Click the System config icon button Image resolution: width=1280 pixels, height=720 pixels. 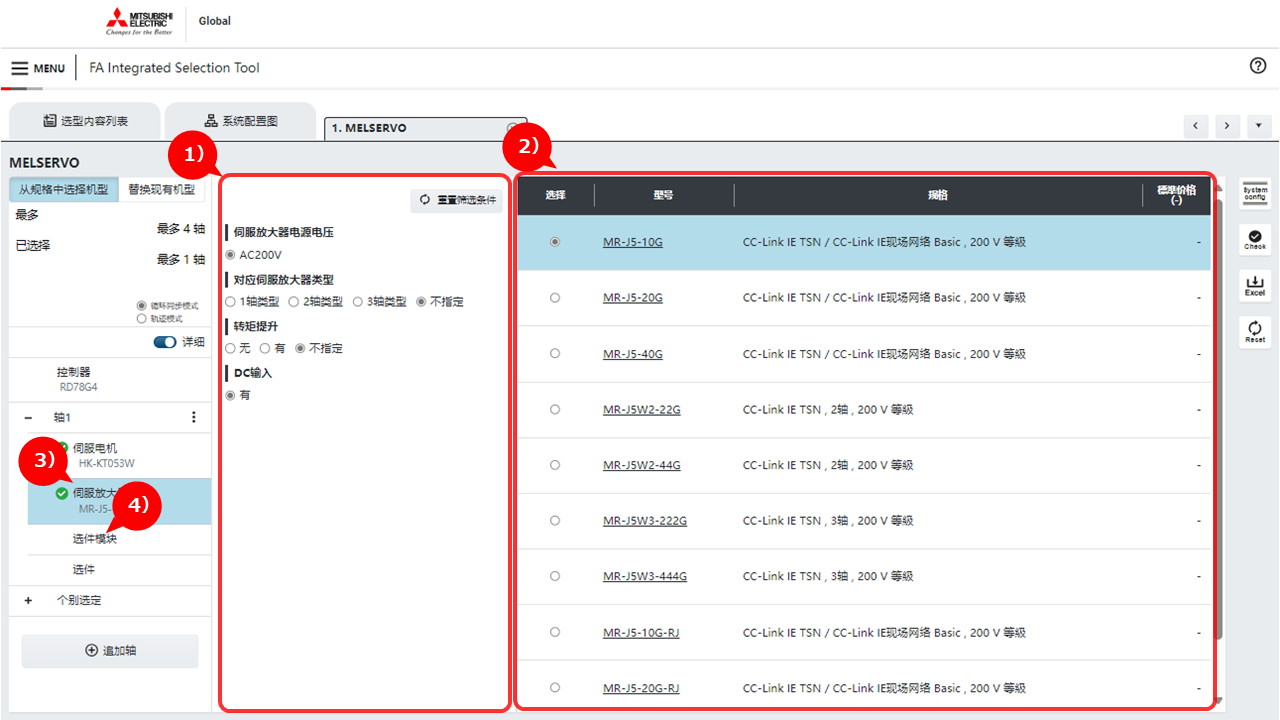point(1255,193)
